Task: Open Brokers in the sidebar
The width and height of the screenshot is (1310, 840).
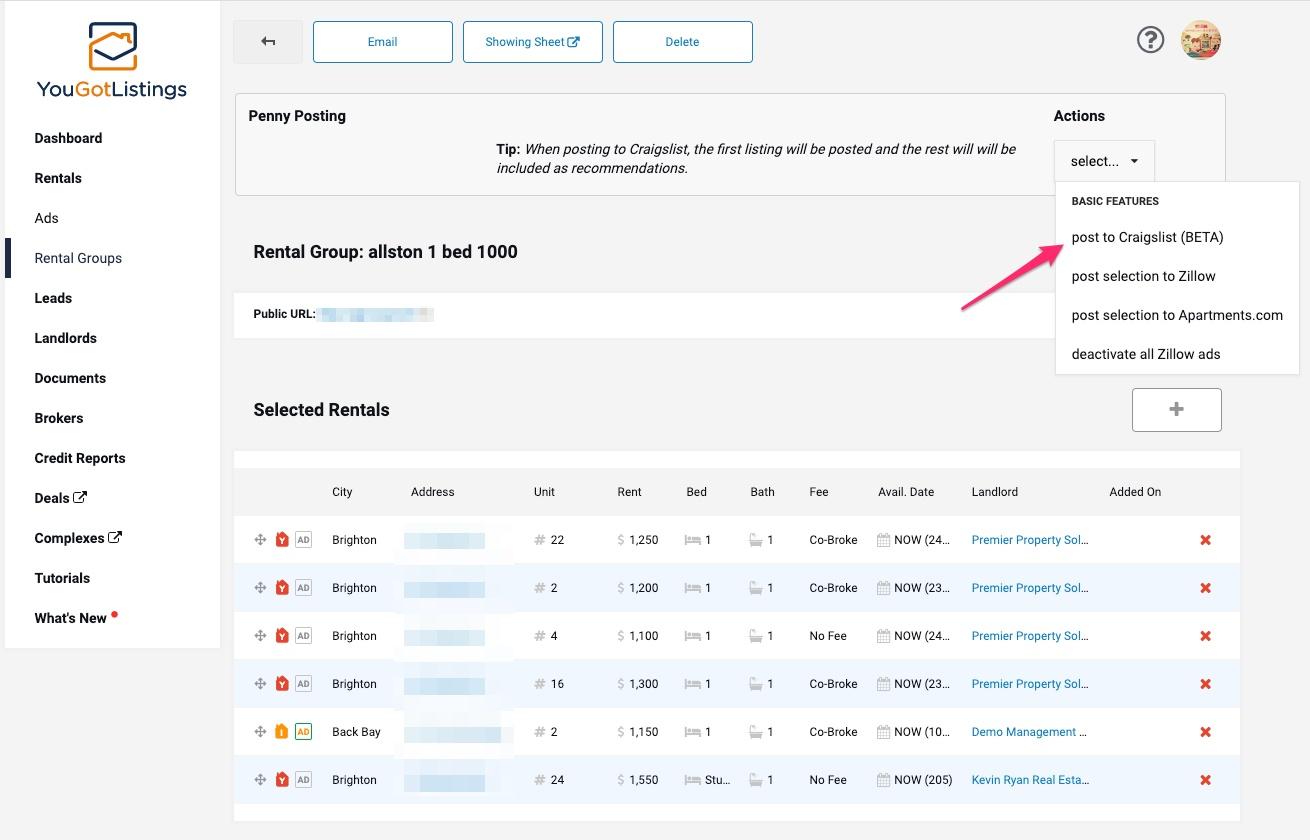Action: 59,418
